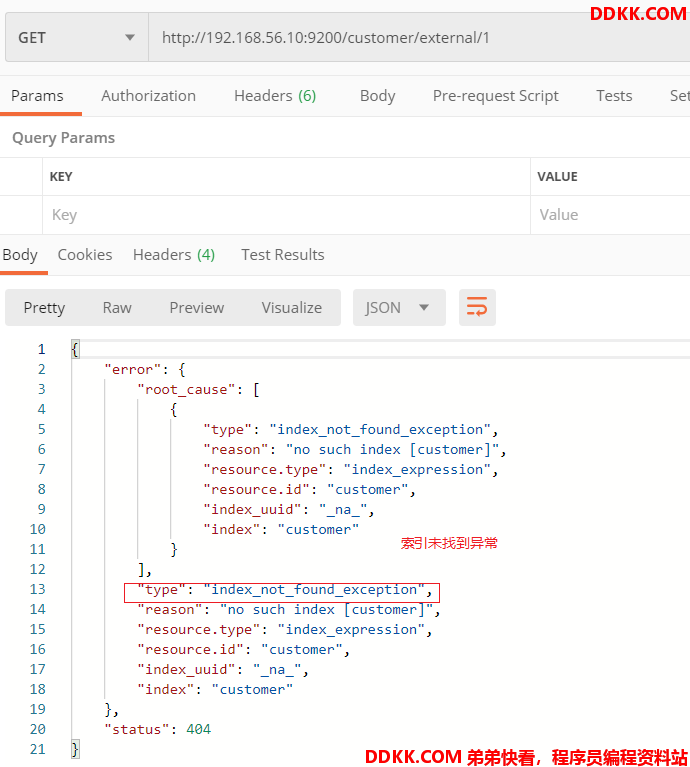Click "index_expression" value on line 7

point(417,470)
